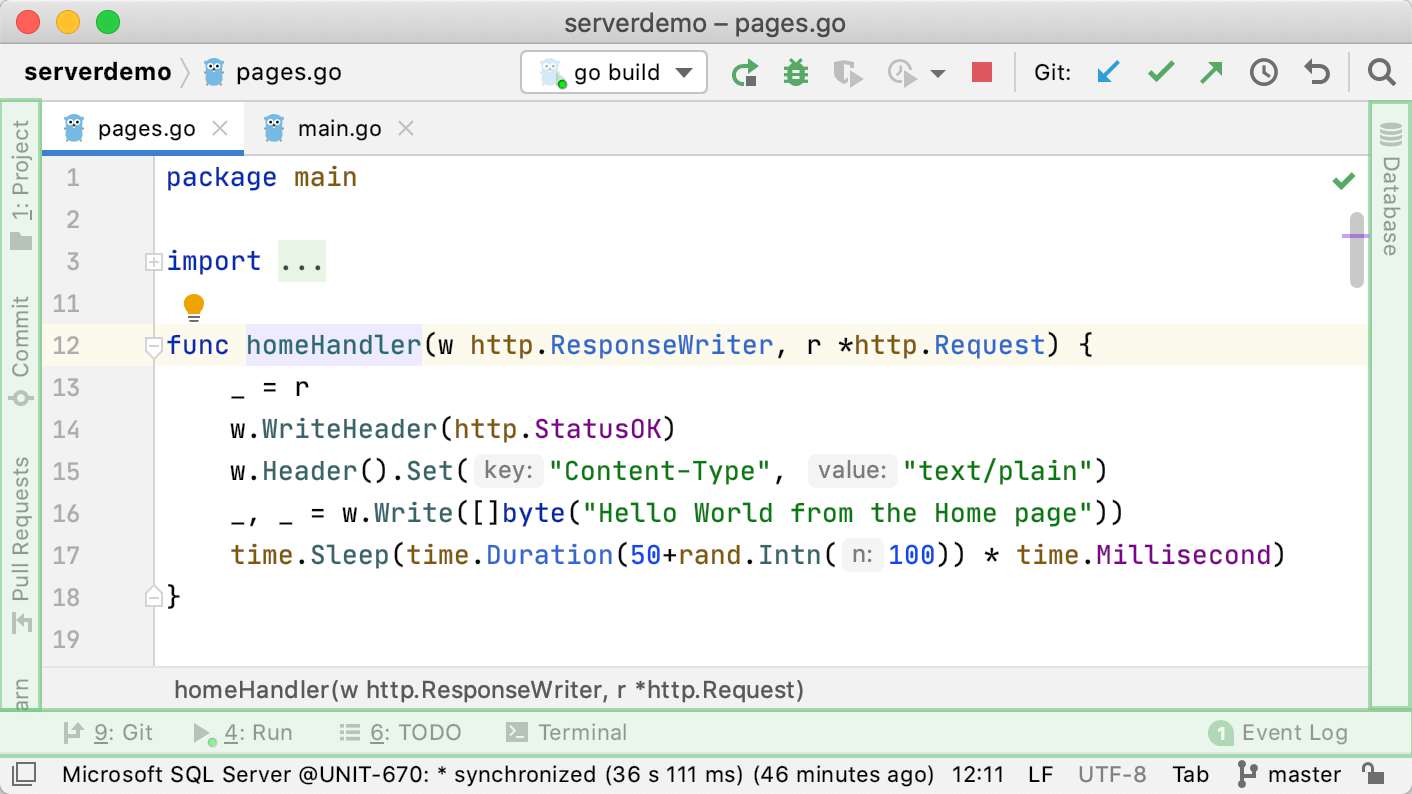Click the green Rerun icon in toolbar
Screen dimensions: 1412x794
pos(744,73)
